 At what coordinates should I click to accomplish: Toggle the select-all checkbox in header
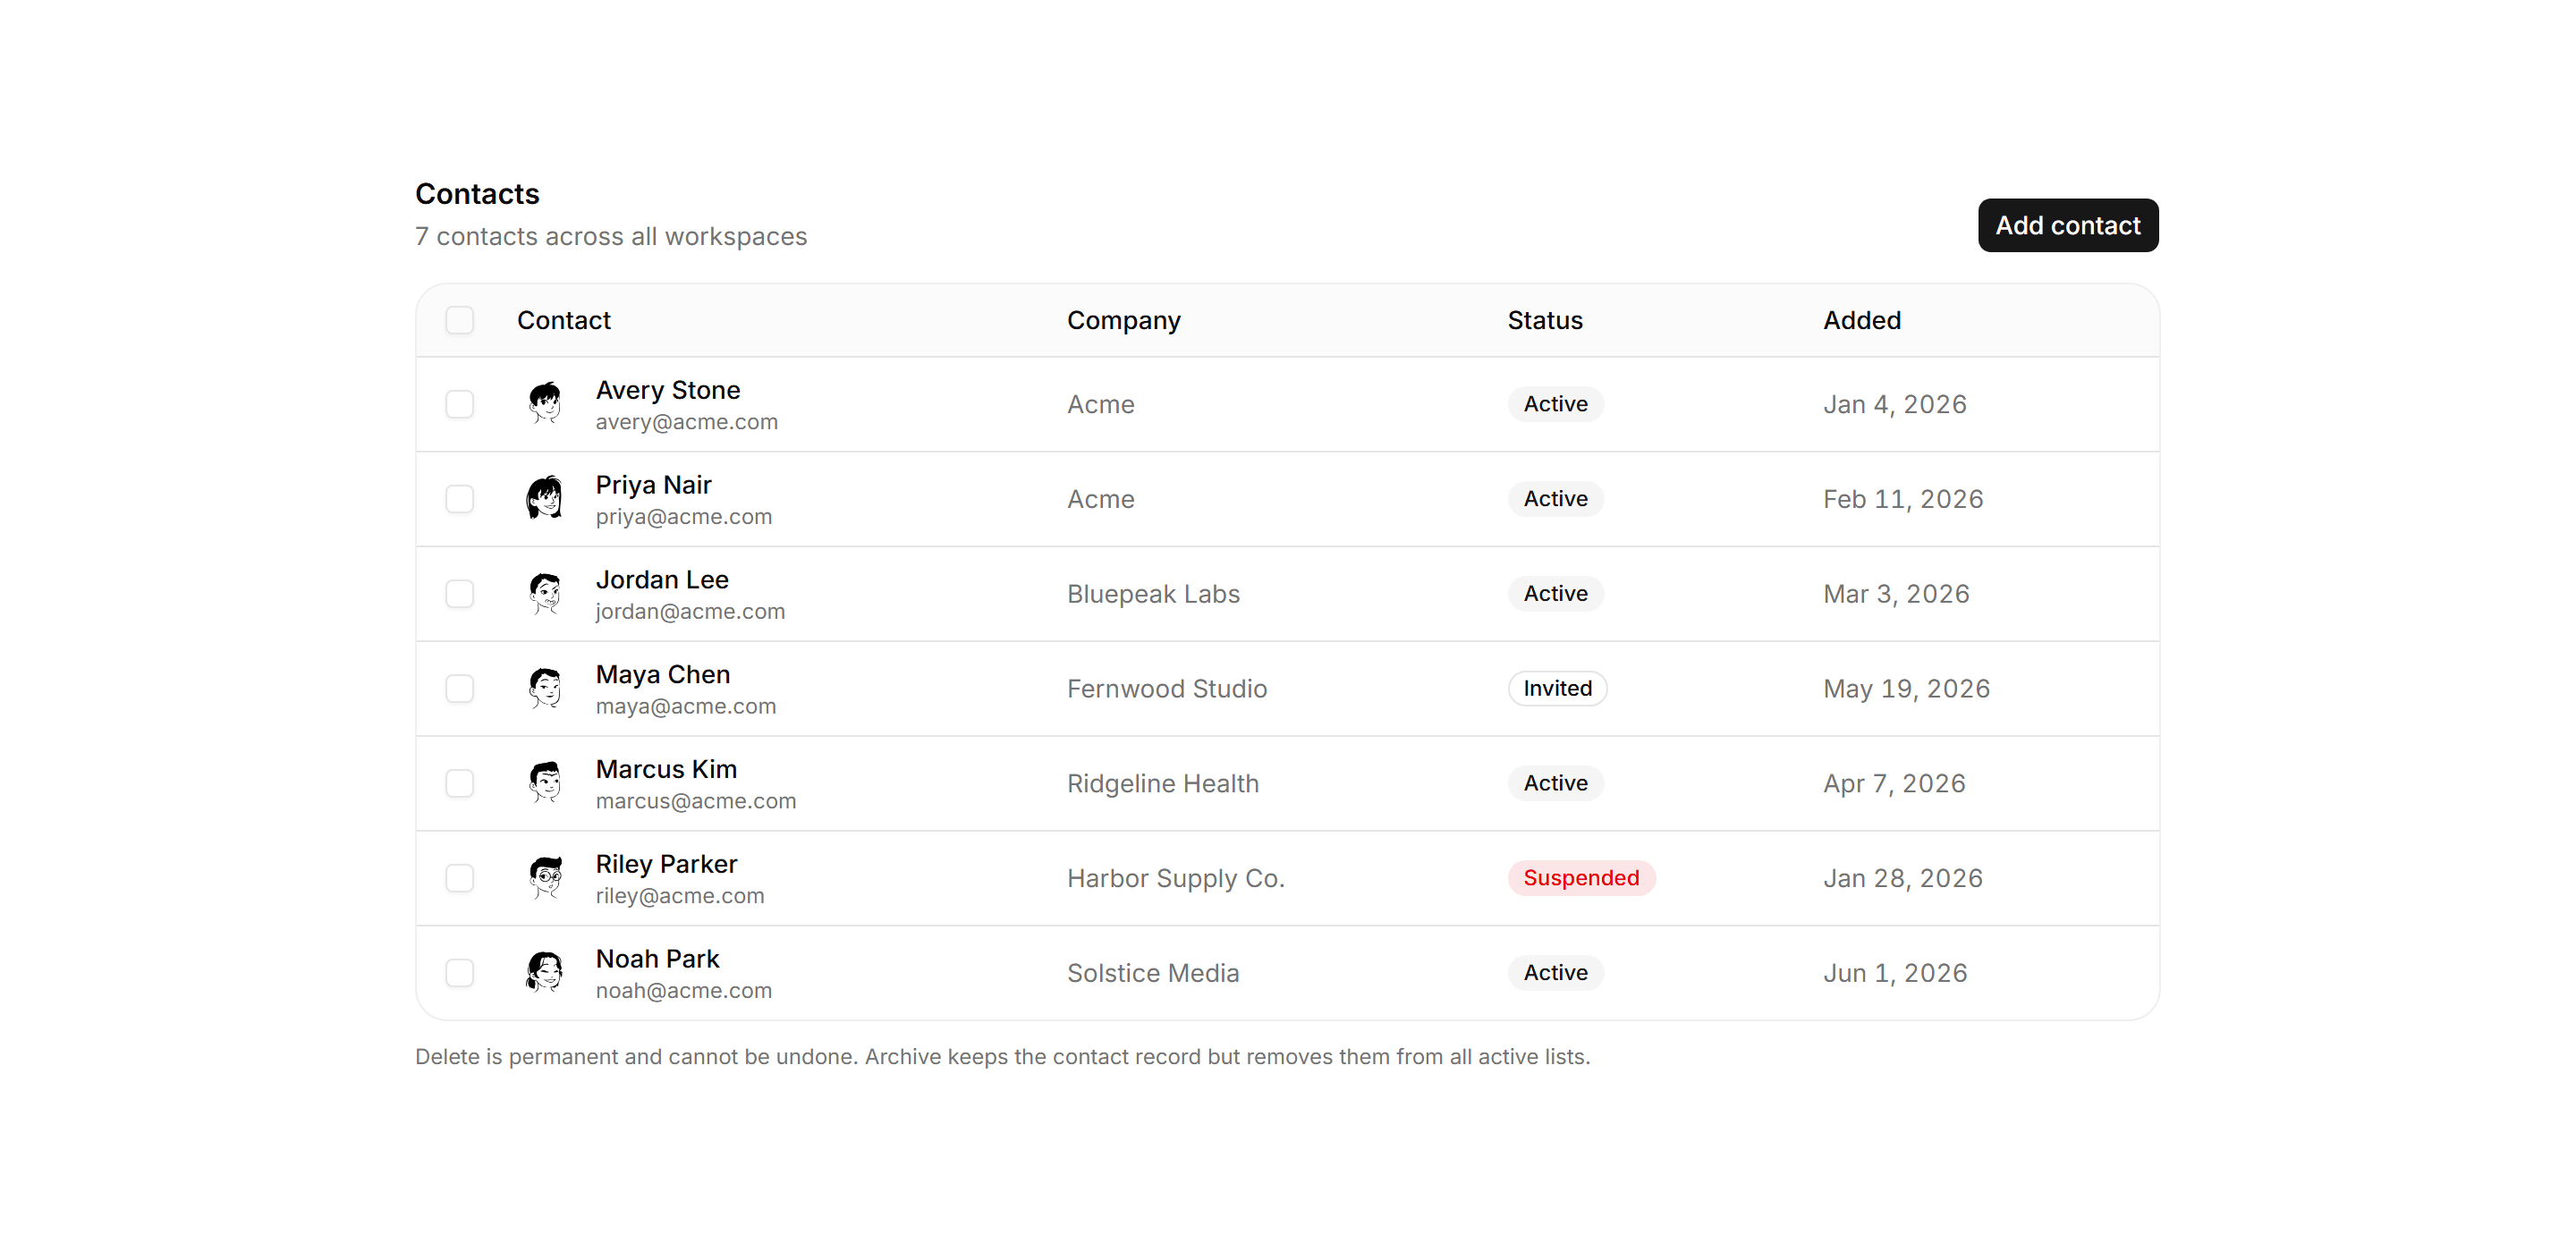pos(460,320)
